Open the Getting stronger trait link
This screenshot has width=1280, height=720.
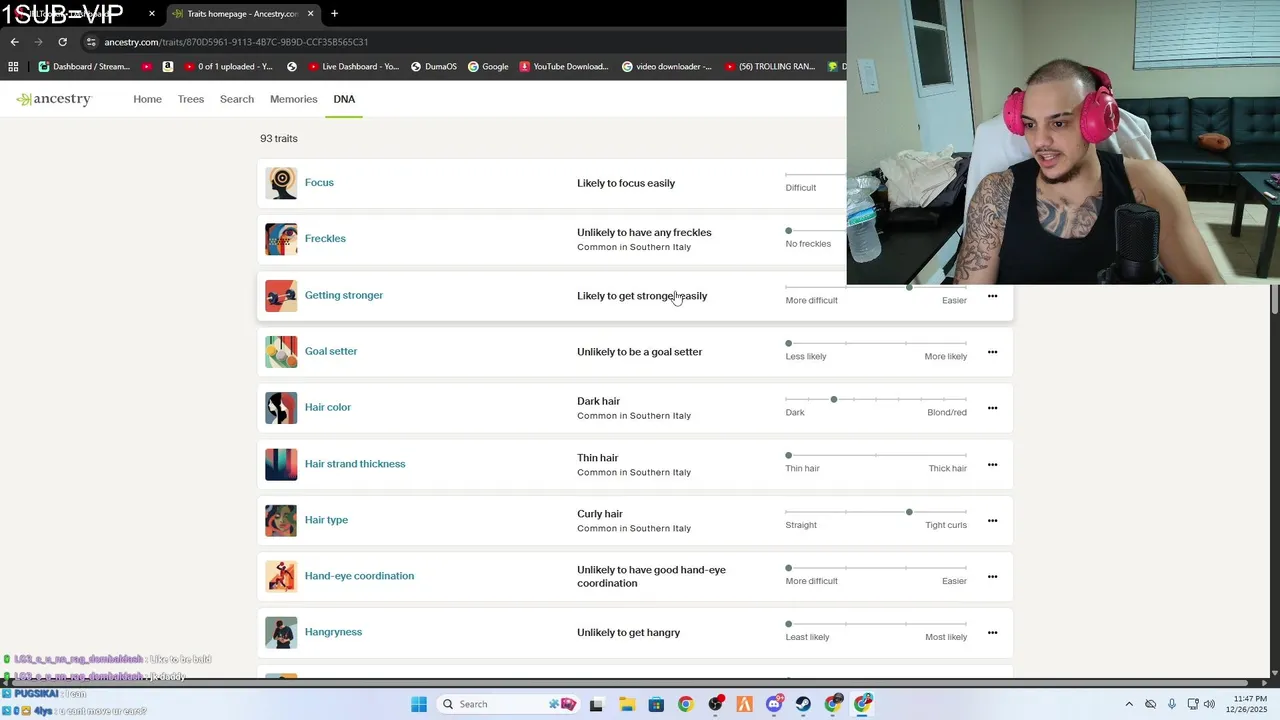tap(344, 295)
